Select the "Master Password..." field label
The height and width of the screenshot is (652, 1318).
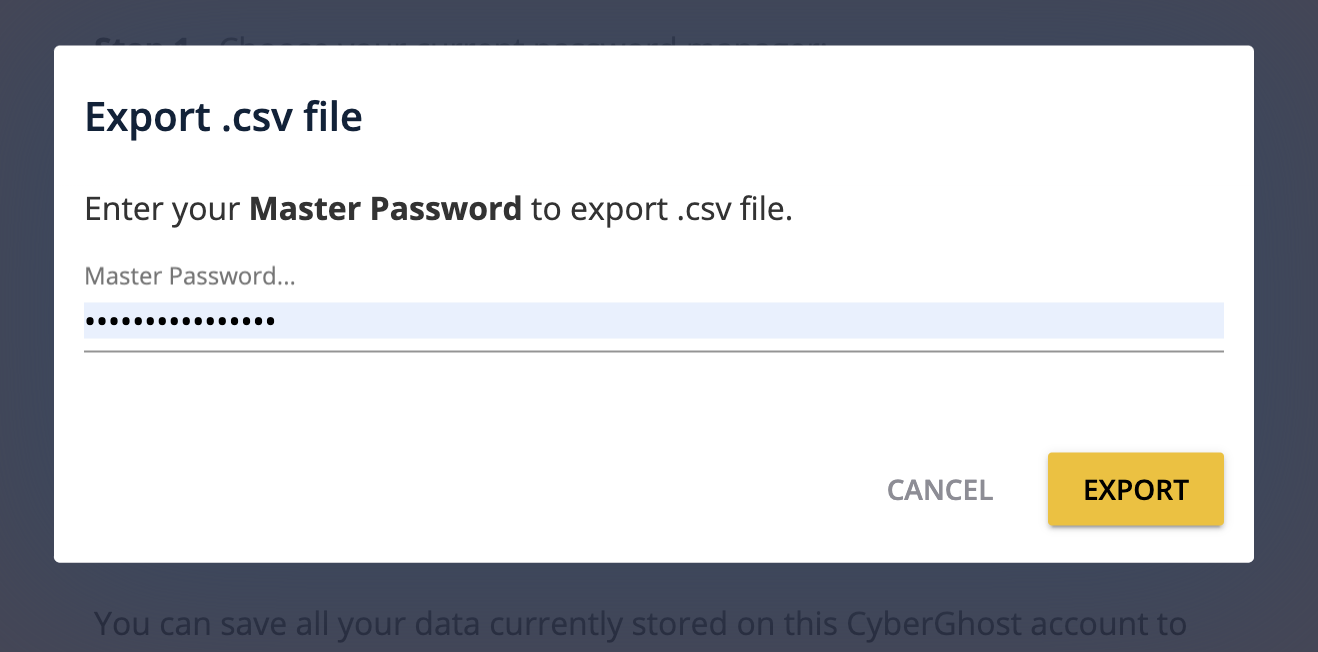pyautogui.click(x=190, y=277)
